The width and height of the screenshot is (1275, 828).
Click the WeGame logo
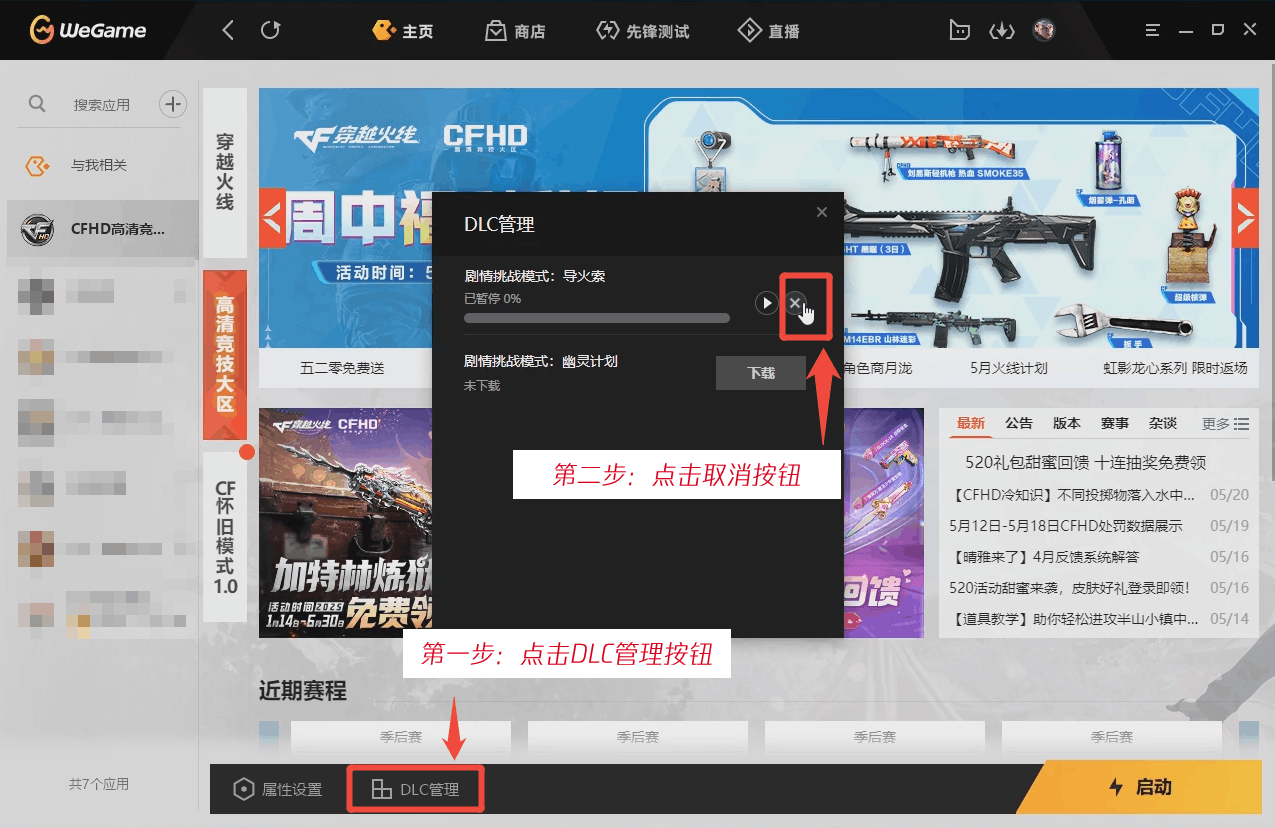88,31
